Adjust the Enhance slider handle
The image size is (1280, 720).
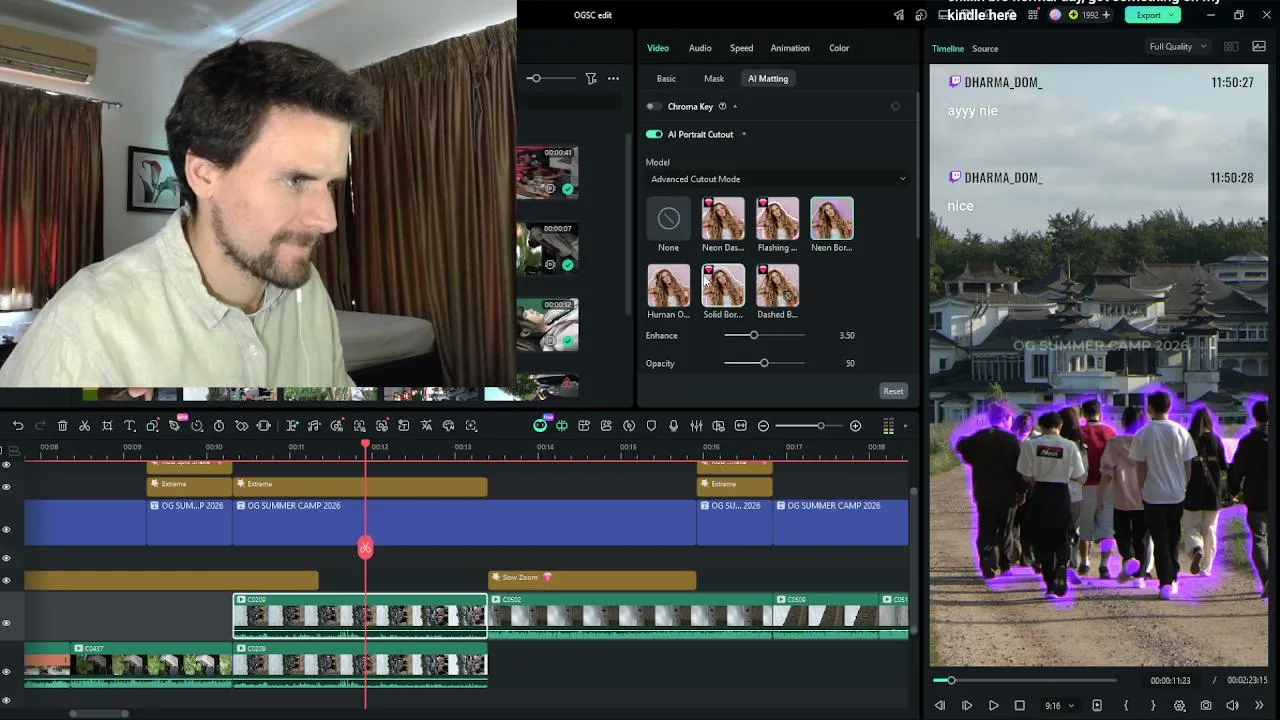tap(754, 335)
